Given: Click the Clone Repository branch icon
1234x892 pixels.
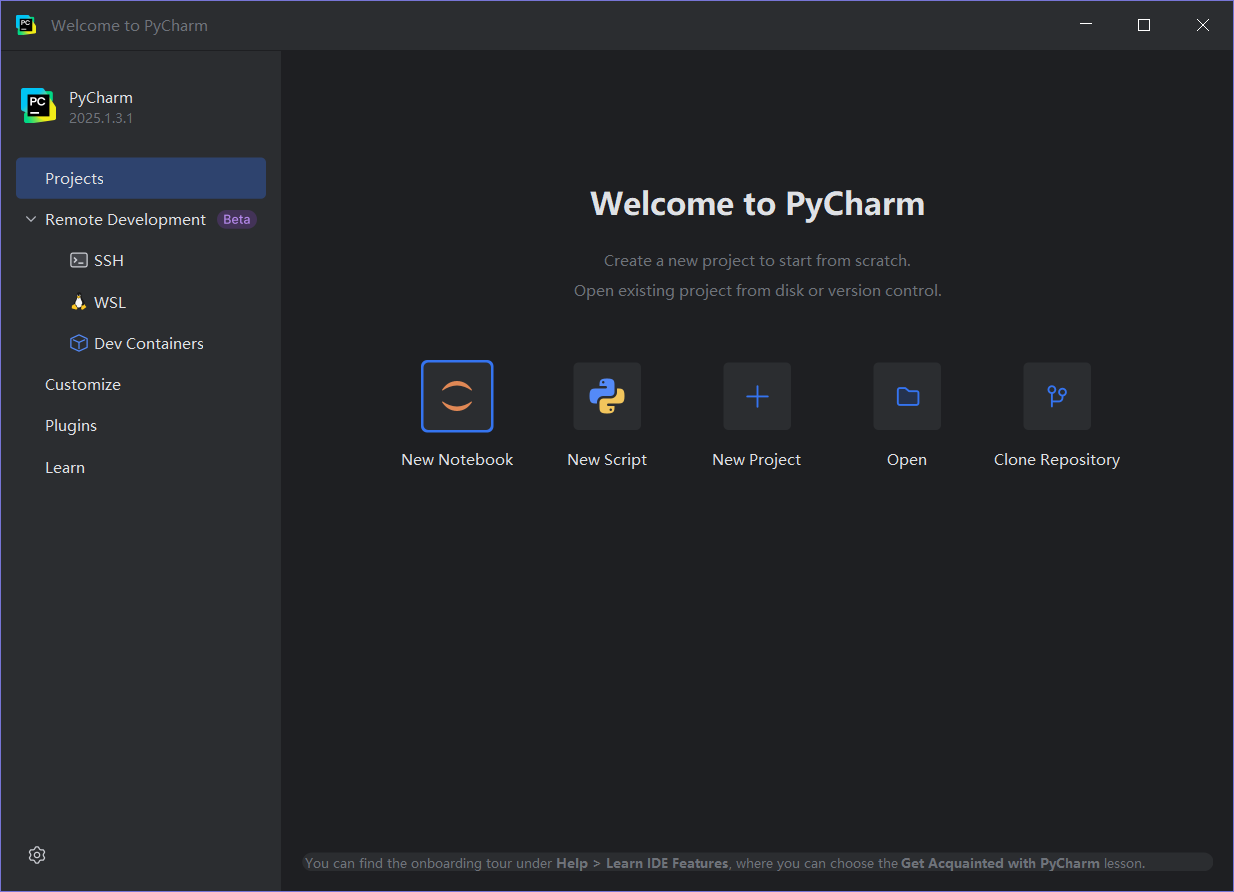Looking at the screenshot, I should pyautogui.click(x=1057, y=396).
